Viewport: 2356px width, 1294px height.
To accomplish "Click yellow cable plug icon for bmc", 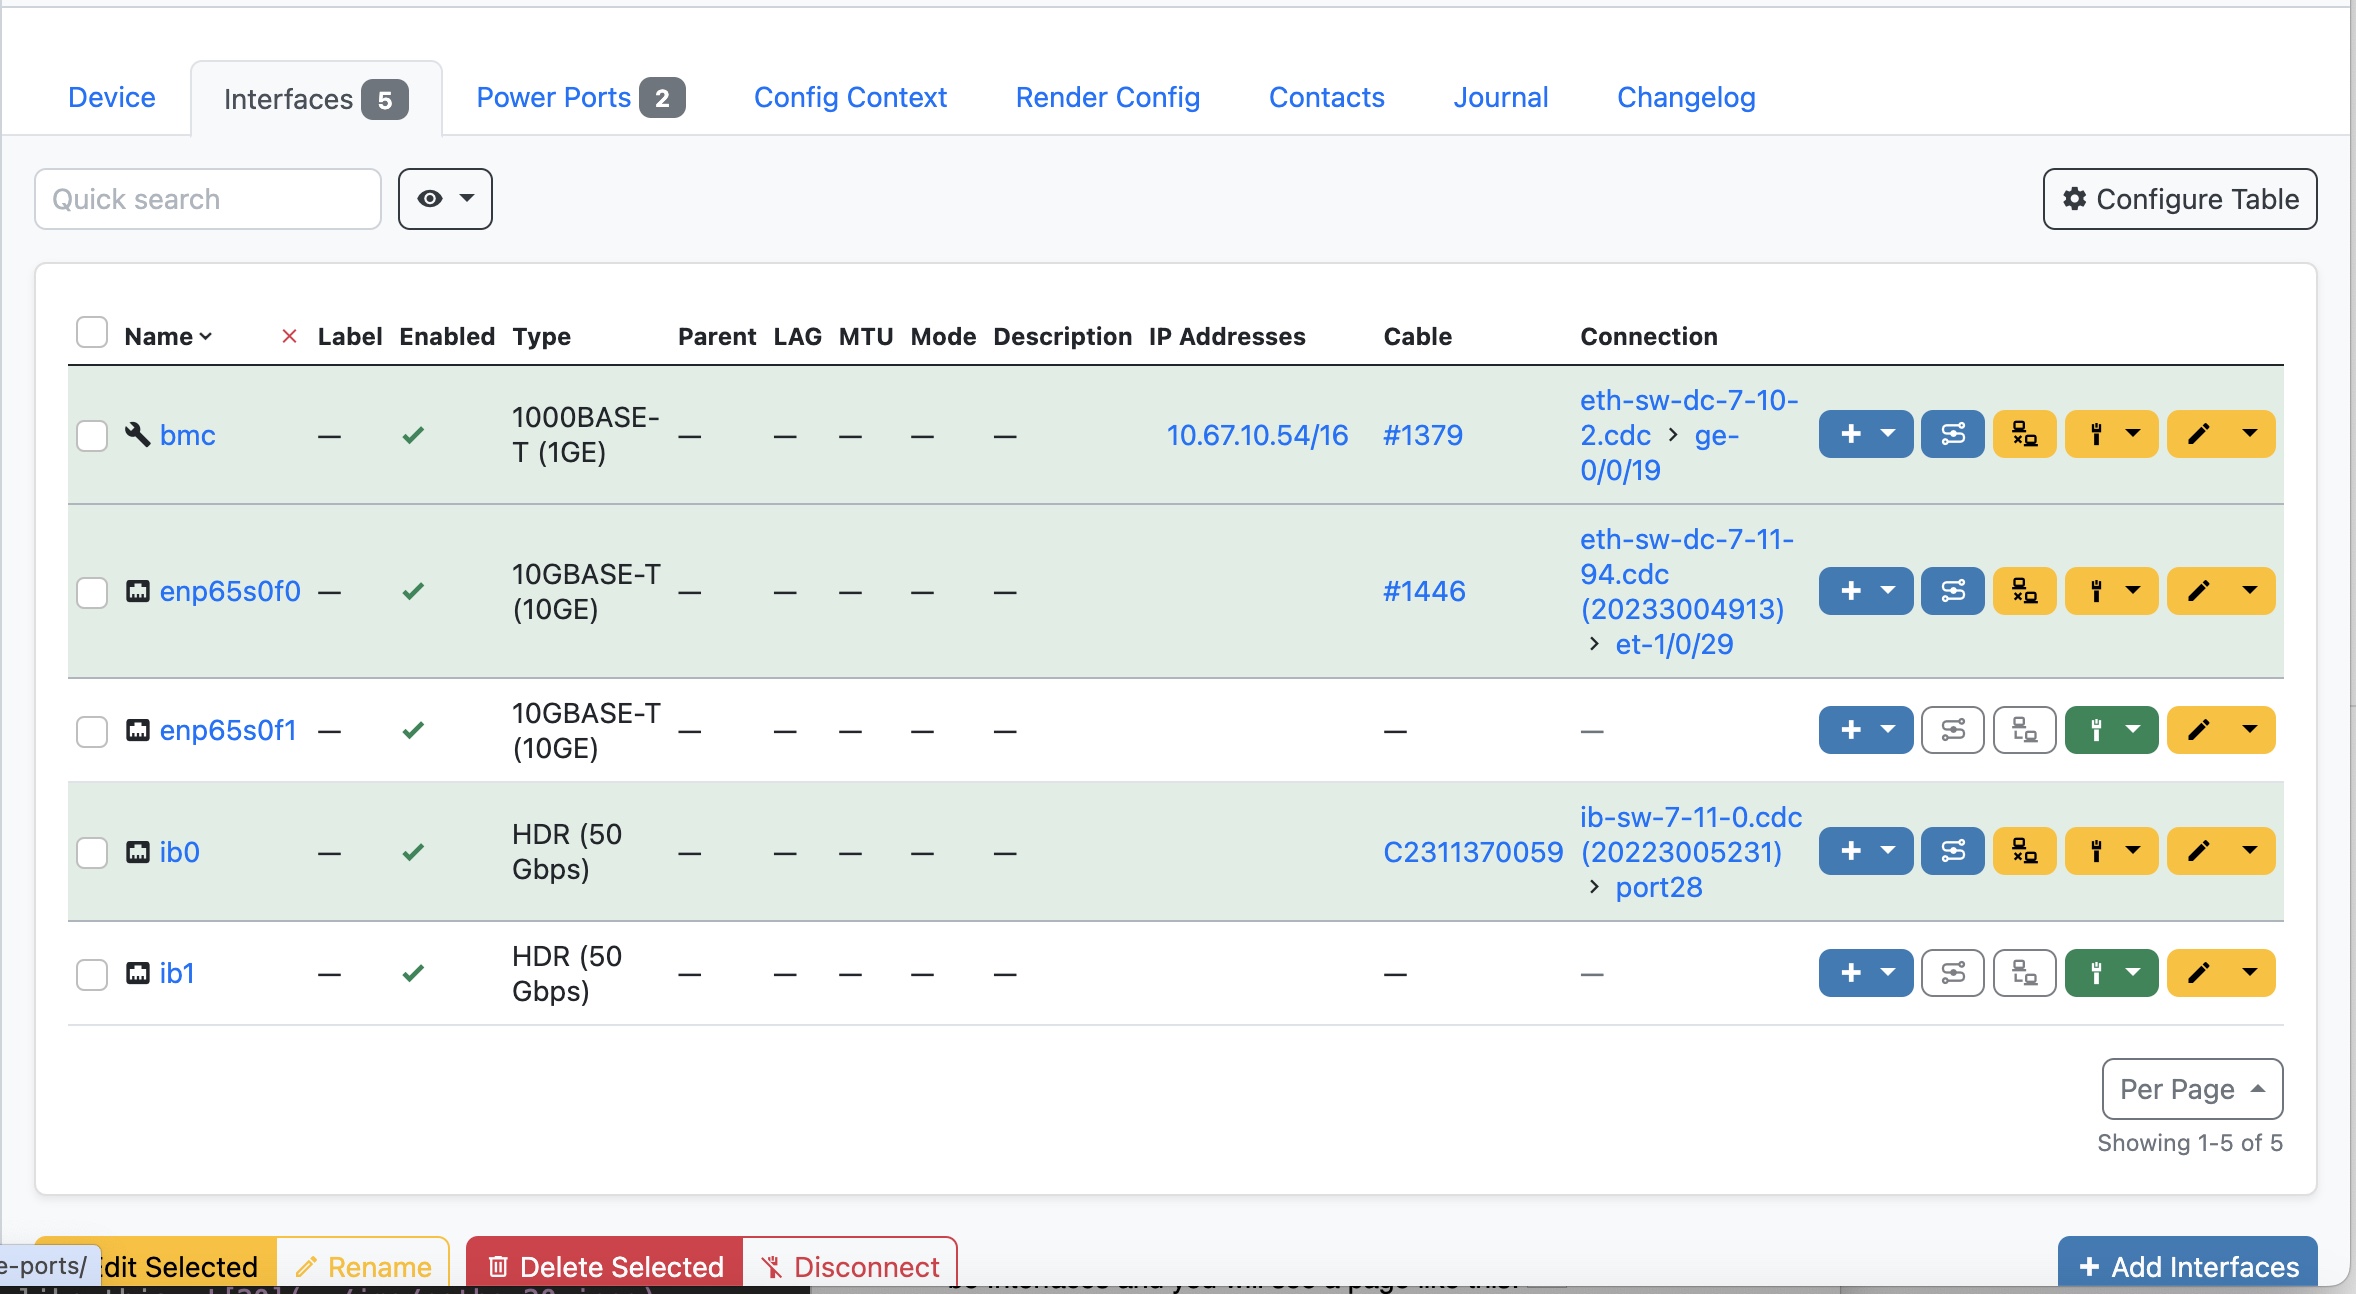I will tap(2097, 434).
